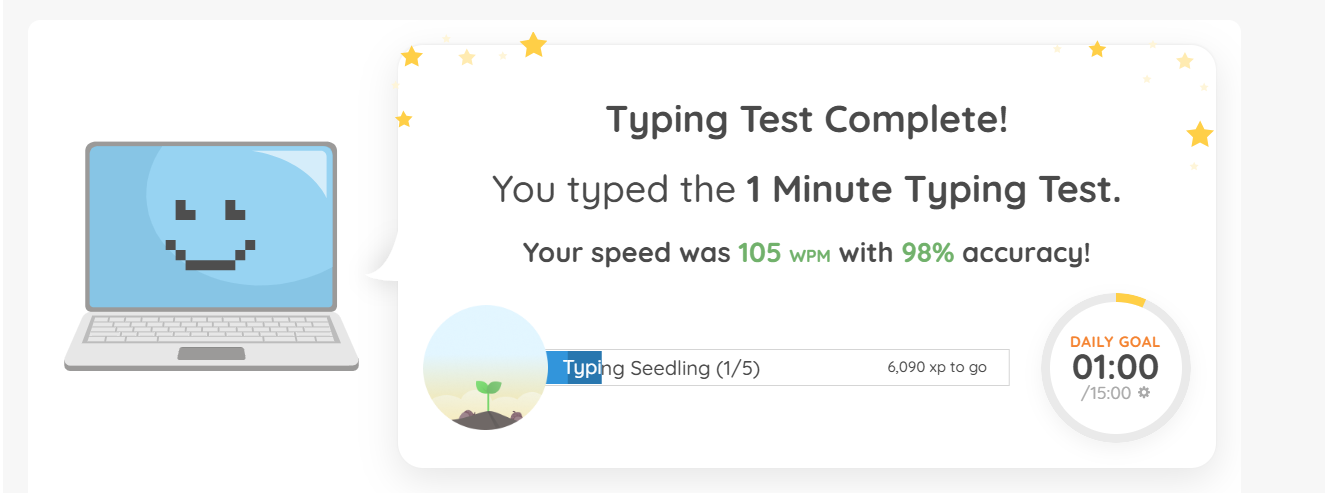
Task: Click the laptop illustration's trackpad
Action: [x=211, y=353]
